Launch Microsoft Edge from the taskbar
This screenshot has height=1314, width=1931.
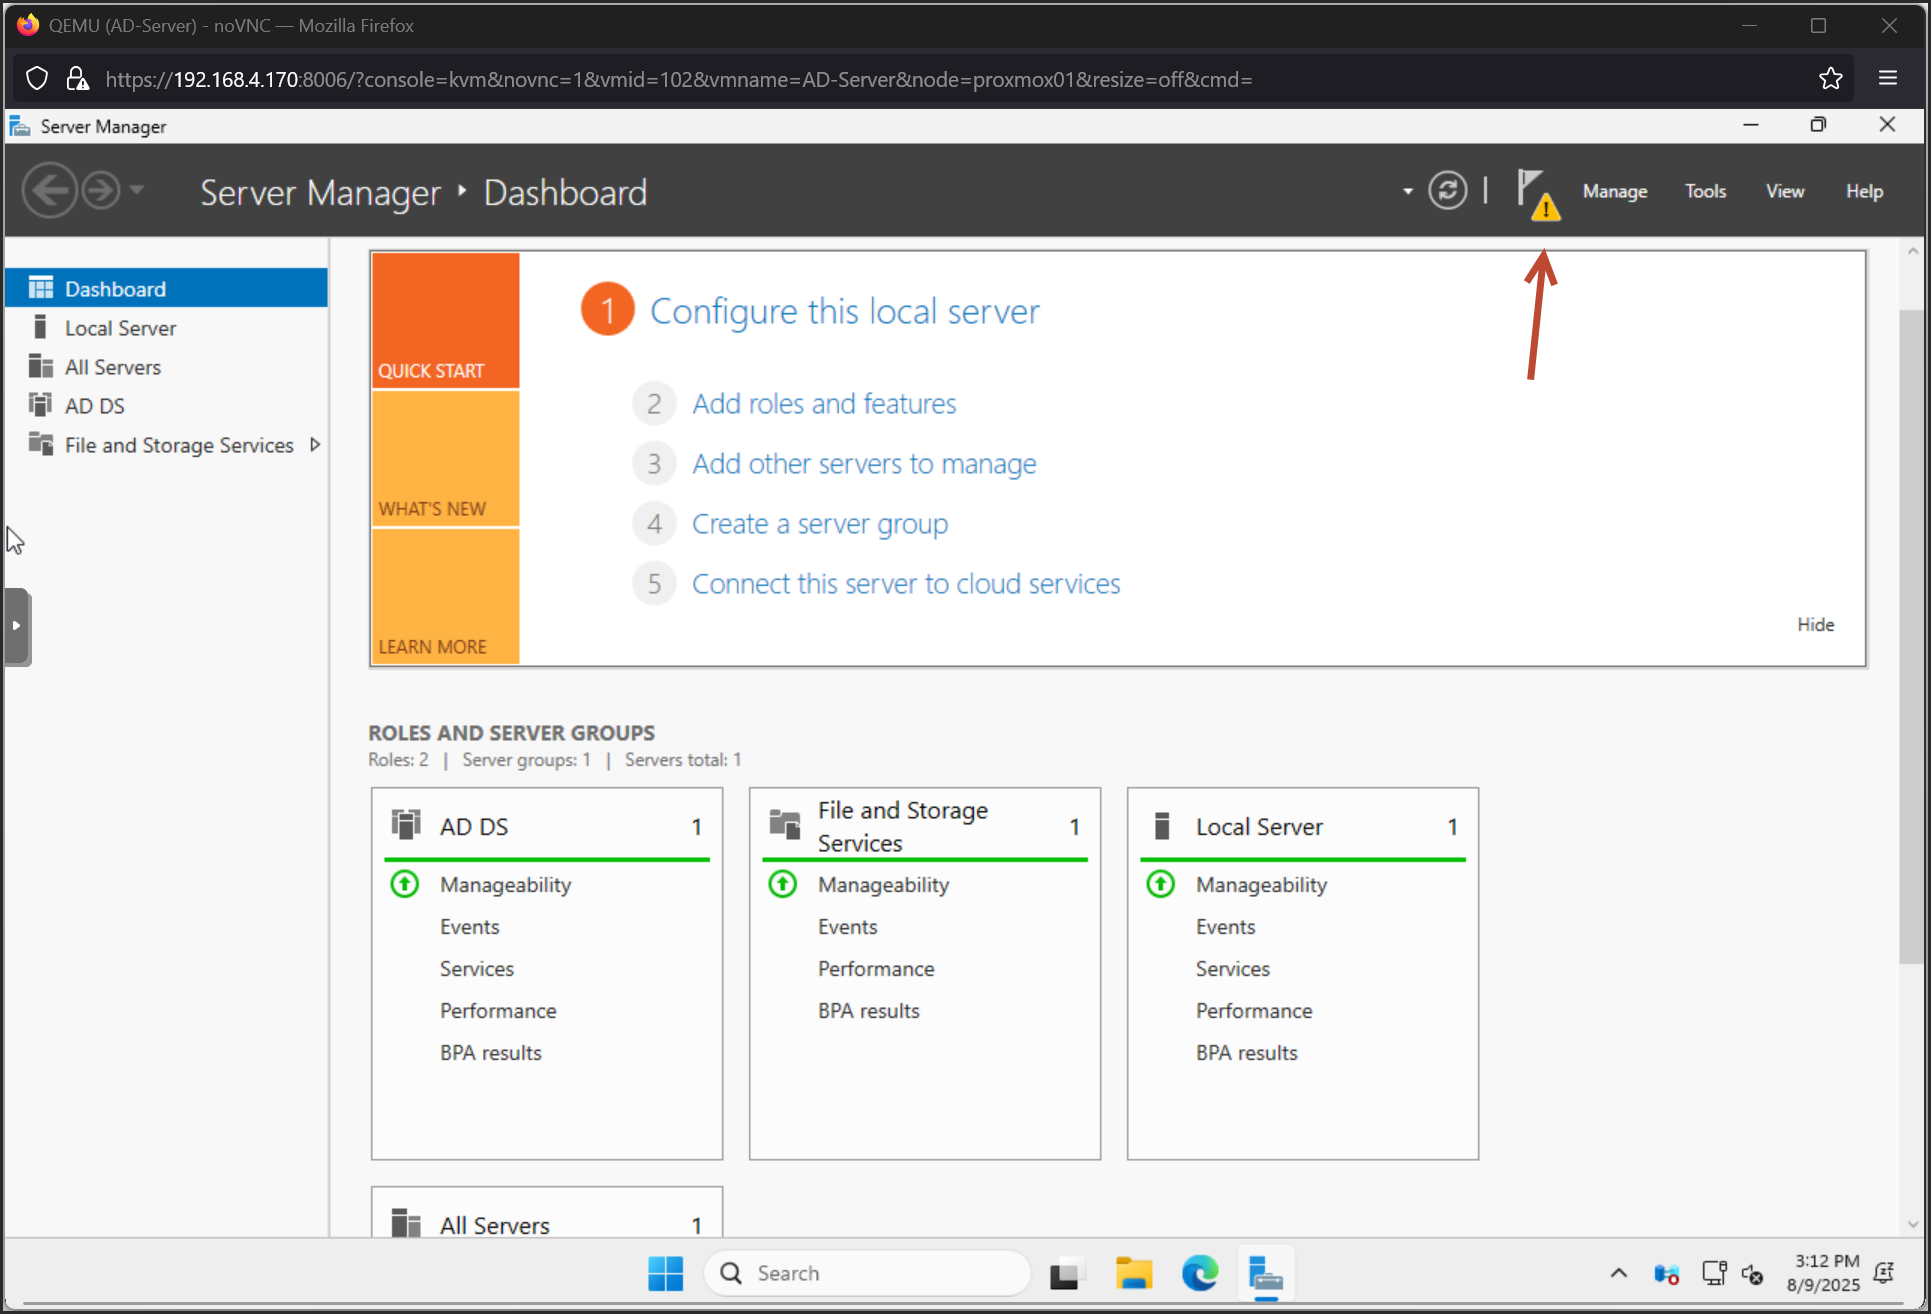click(1199, 1273)
